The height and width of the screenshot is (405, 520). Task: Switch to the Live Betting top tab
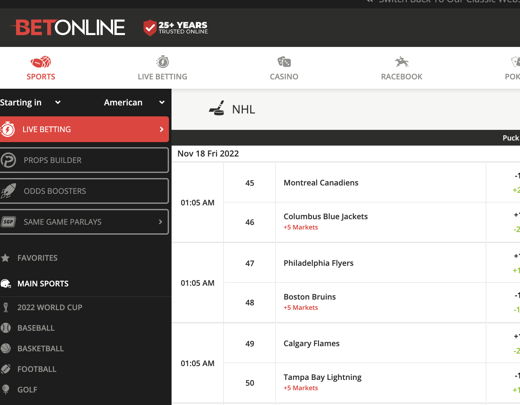pos(163,68)
